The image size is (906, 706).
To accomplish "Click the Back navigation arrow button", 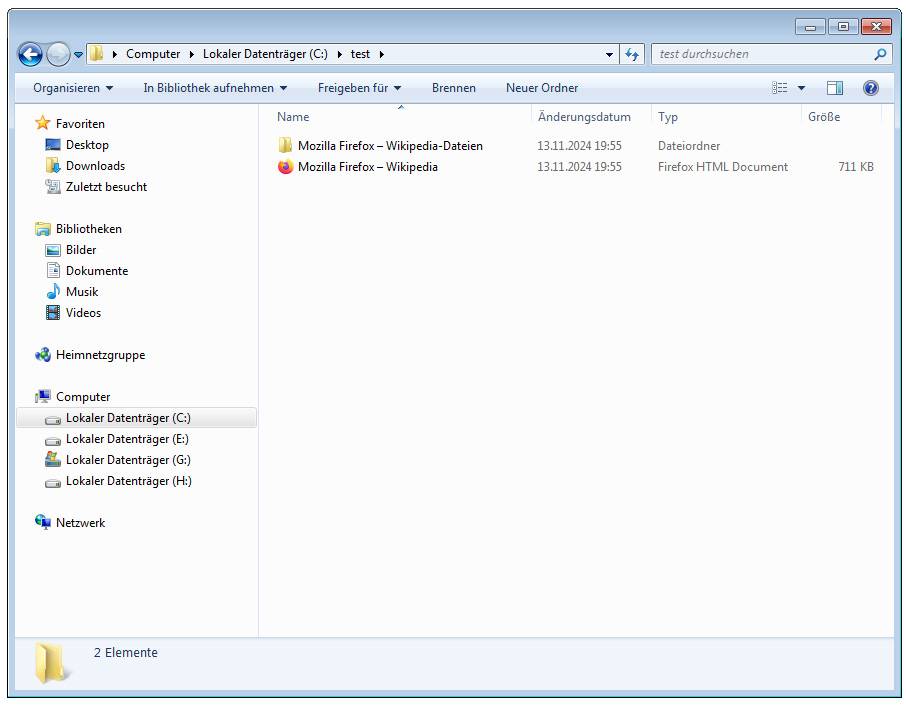I will 30,54.
